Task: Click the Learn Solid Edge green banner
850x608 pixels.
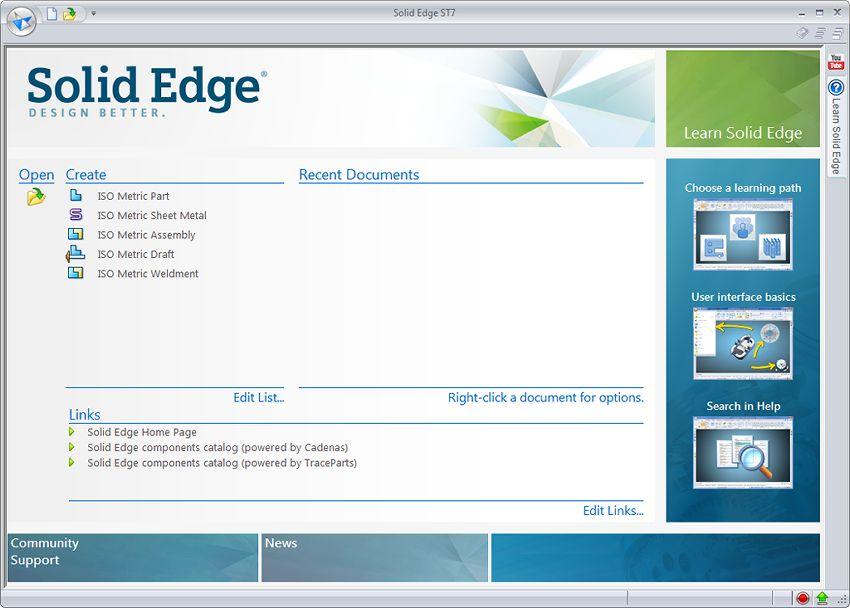Action: point(743,99)
